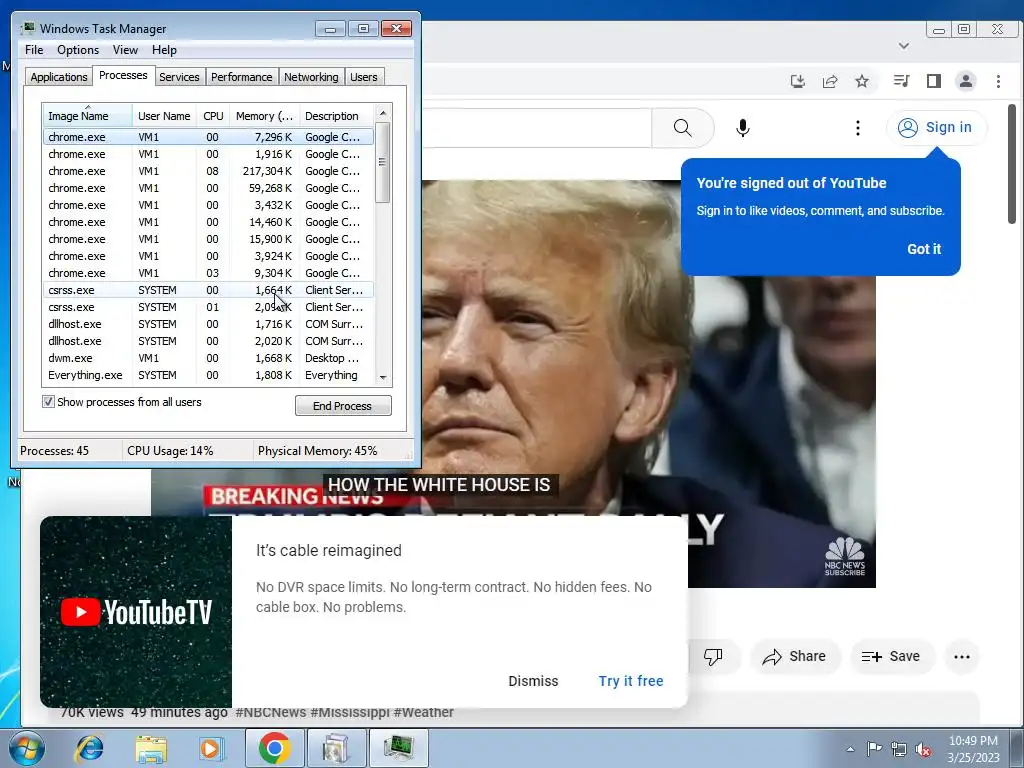This screenshot has width=1024, height=768.
Task: Click install app download icon in Chrome
Action: (x=797, y=81)
